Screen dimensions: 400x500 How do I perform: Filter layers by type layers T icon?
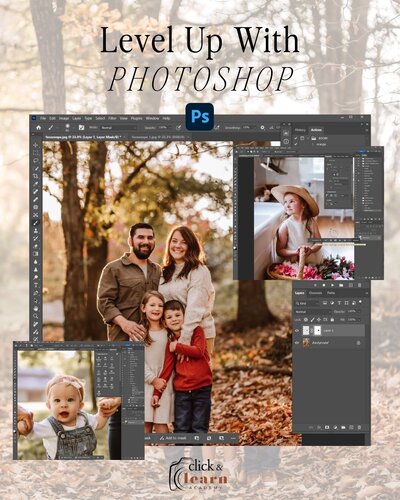339,303
